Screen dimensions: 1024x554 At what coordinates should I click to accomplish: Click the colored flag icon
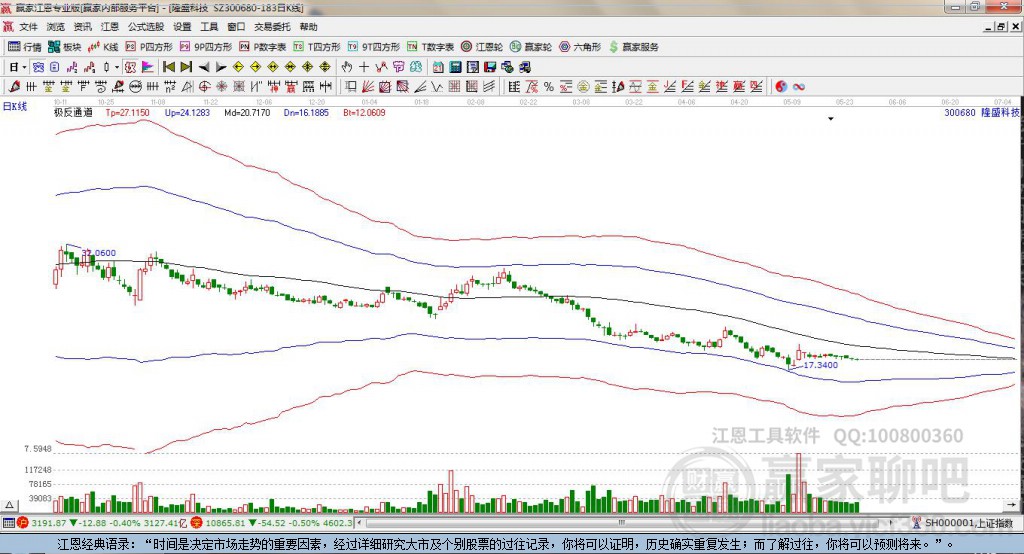148,67
